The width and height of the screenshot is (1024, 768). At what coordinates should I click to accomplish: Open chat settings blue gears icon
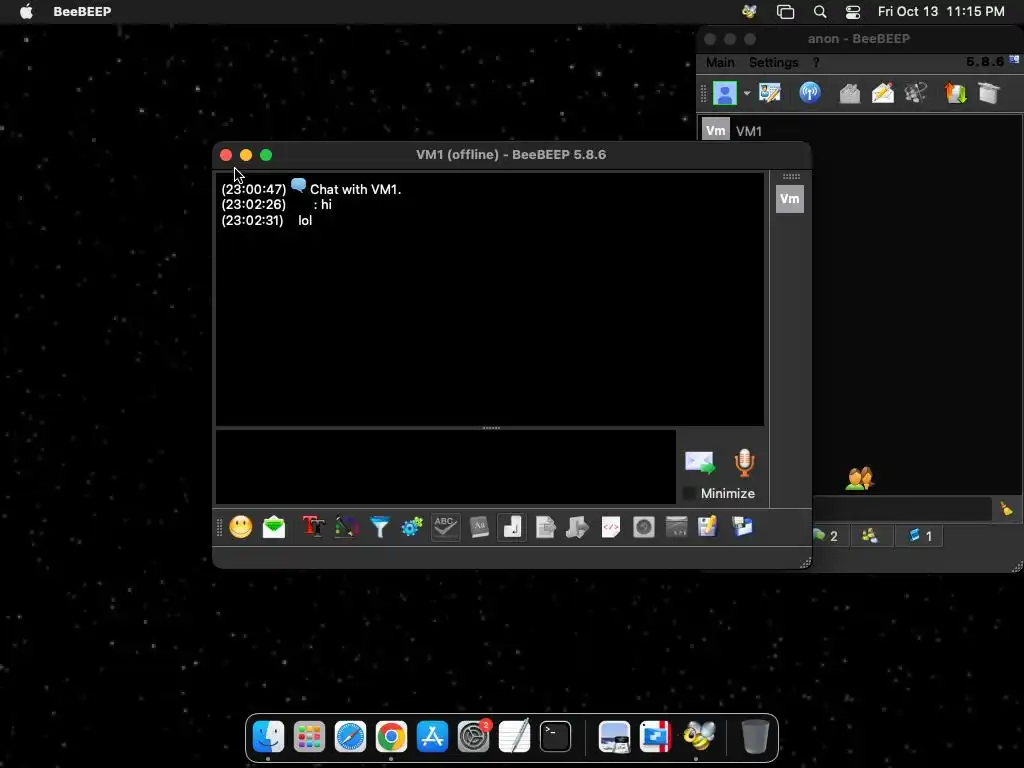[412, 526]
